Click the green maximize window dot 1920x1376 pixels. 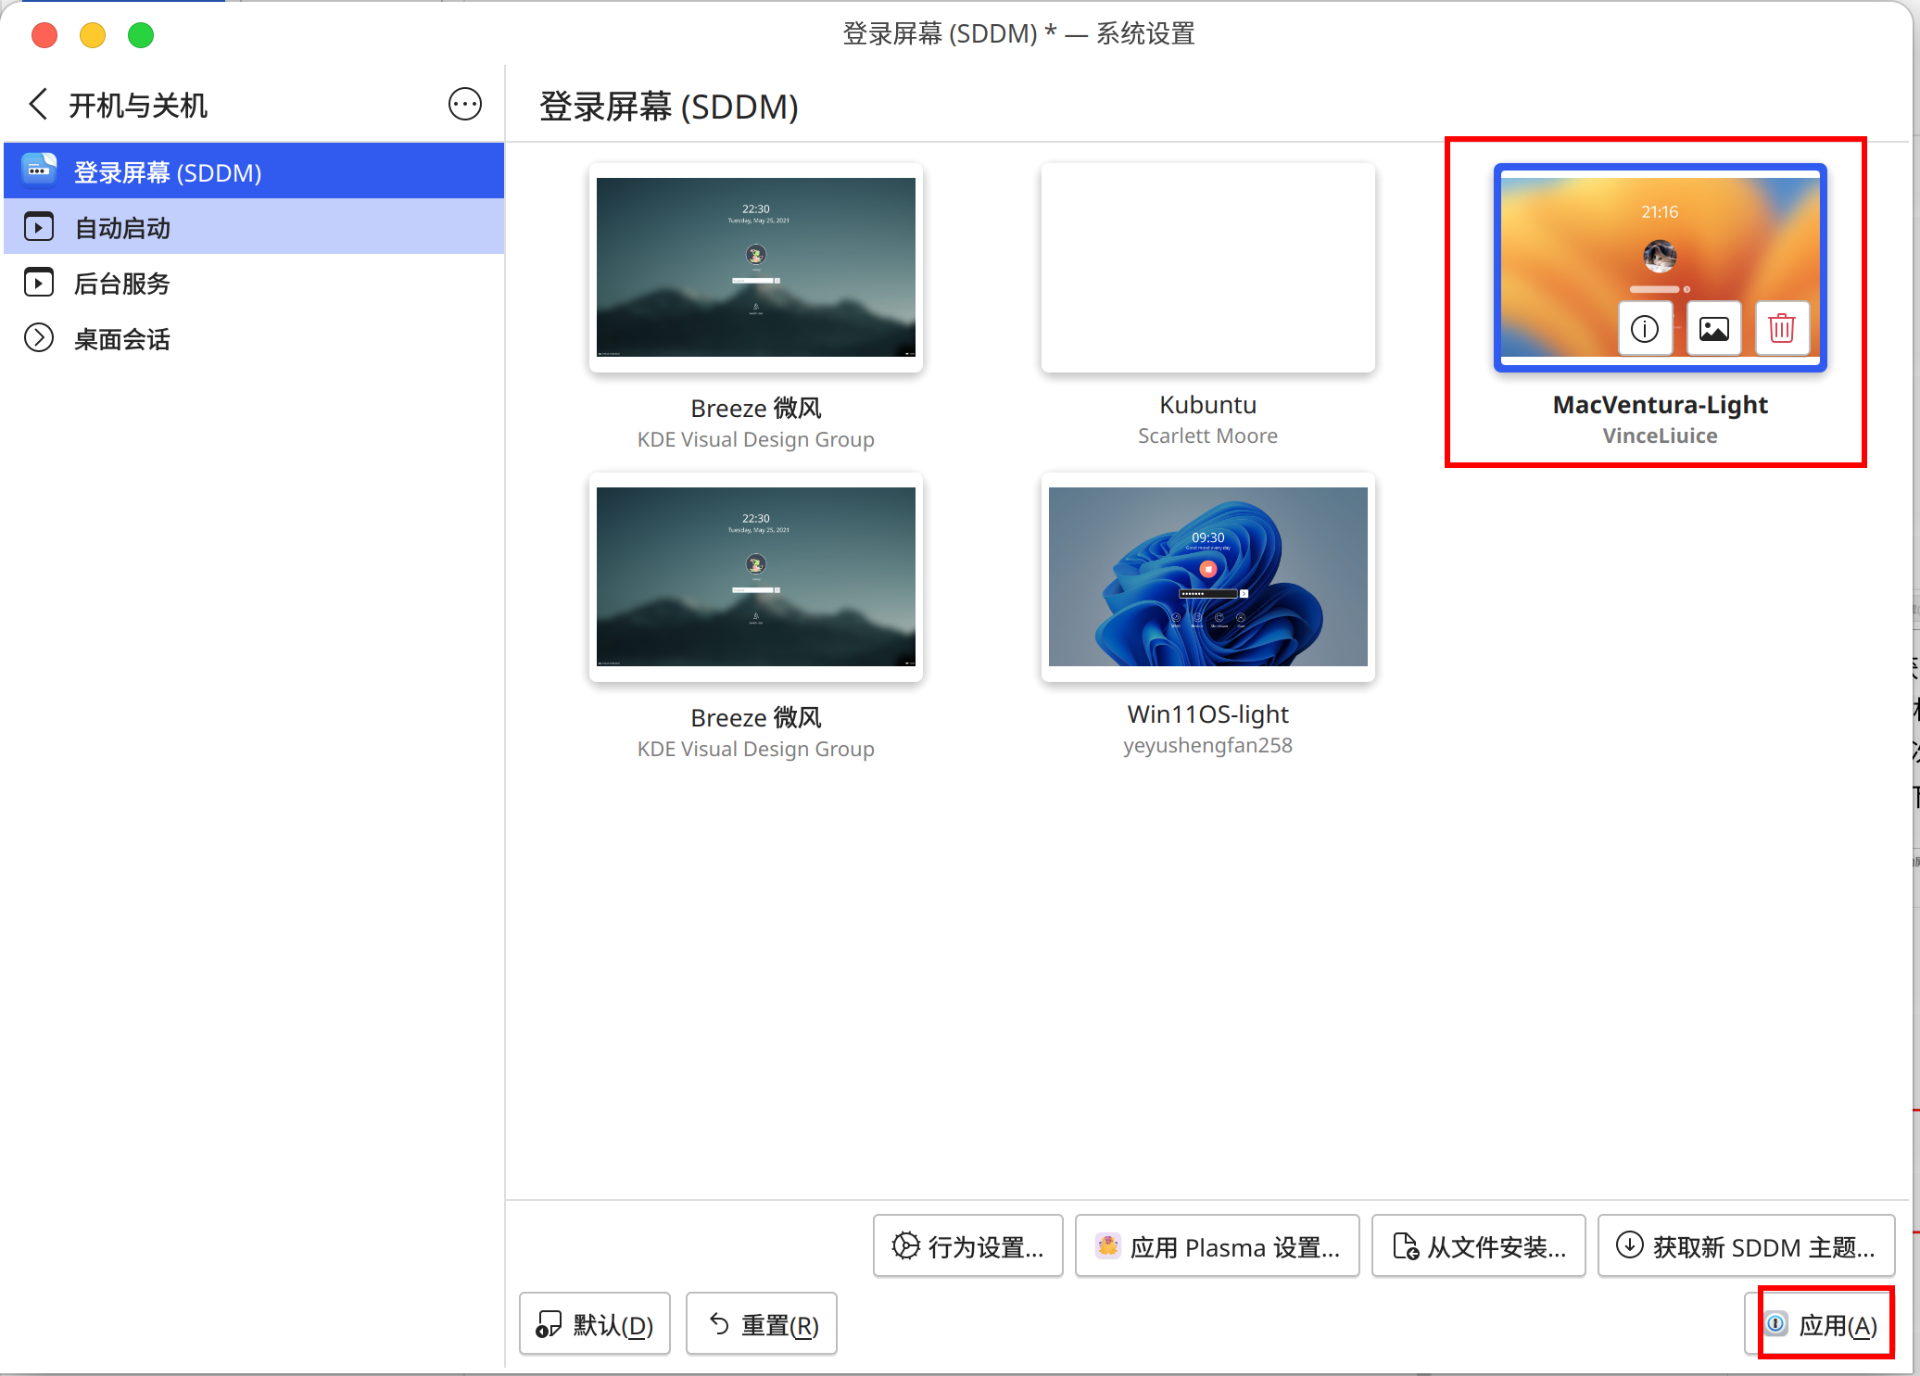click(141, 35)
